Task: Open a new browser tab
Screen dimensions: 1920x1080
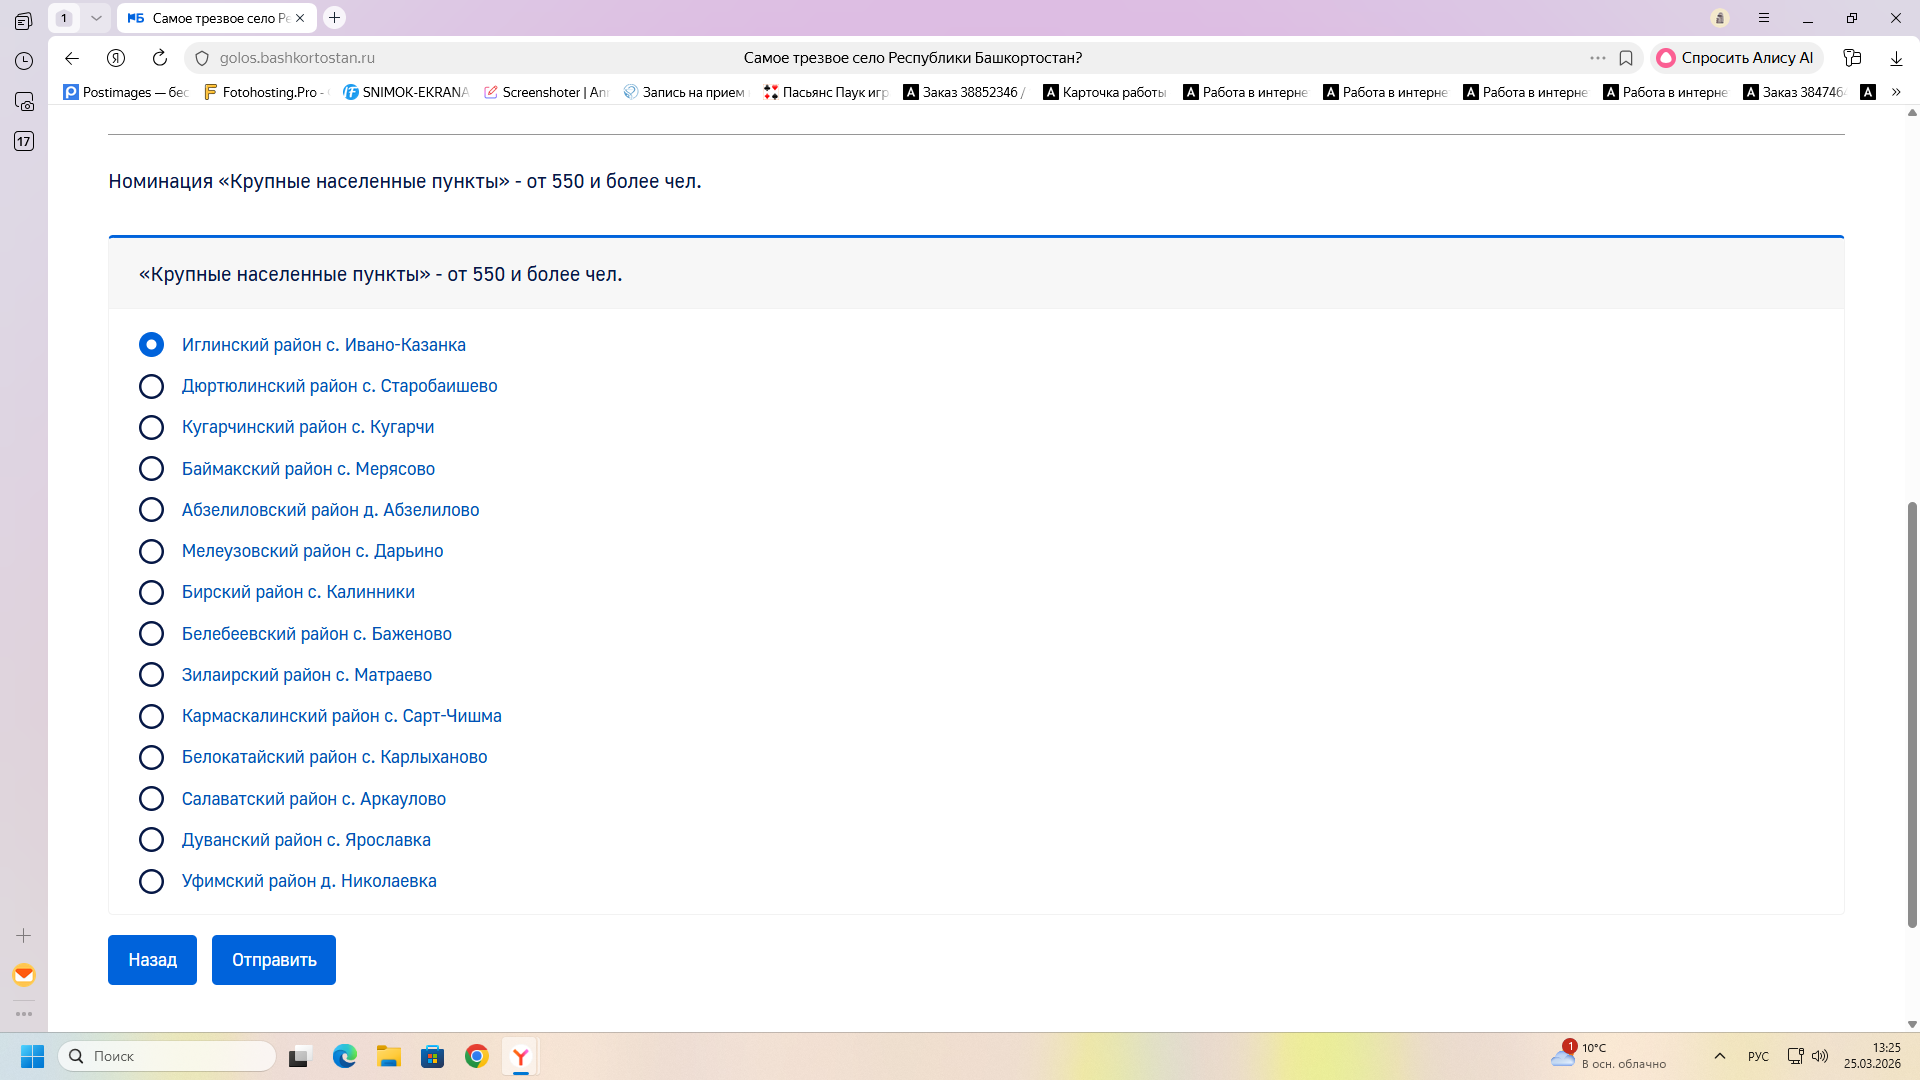Action: (335, 18)
